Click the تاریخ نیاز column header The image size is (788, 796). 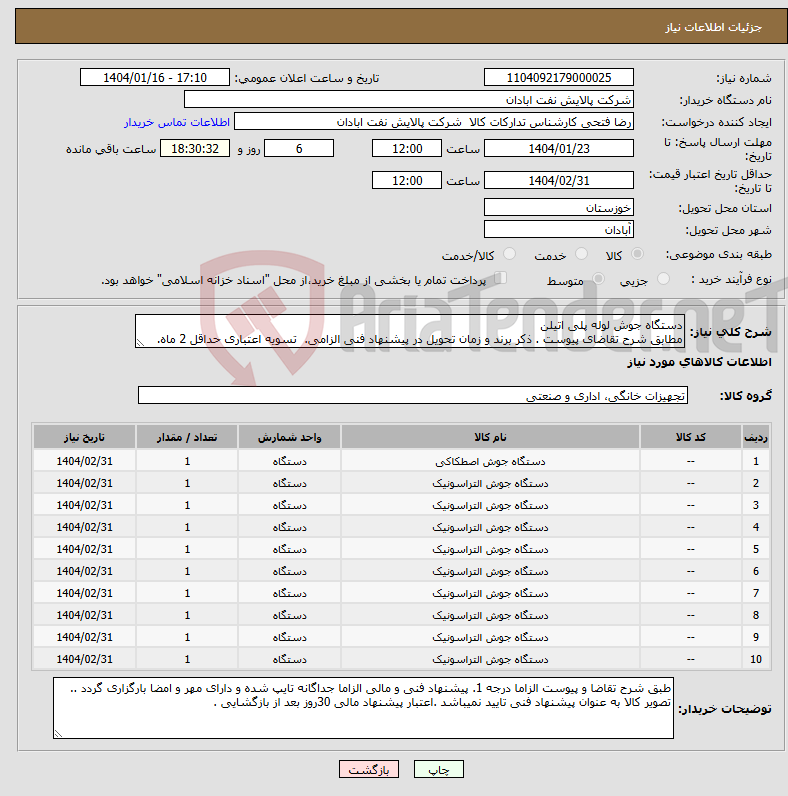click(x=84, y=437)
